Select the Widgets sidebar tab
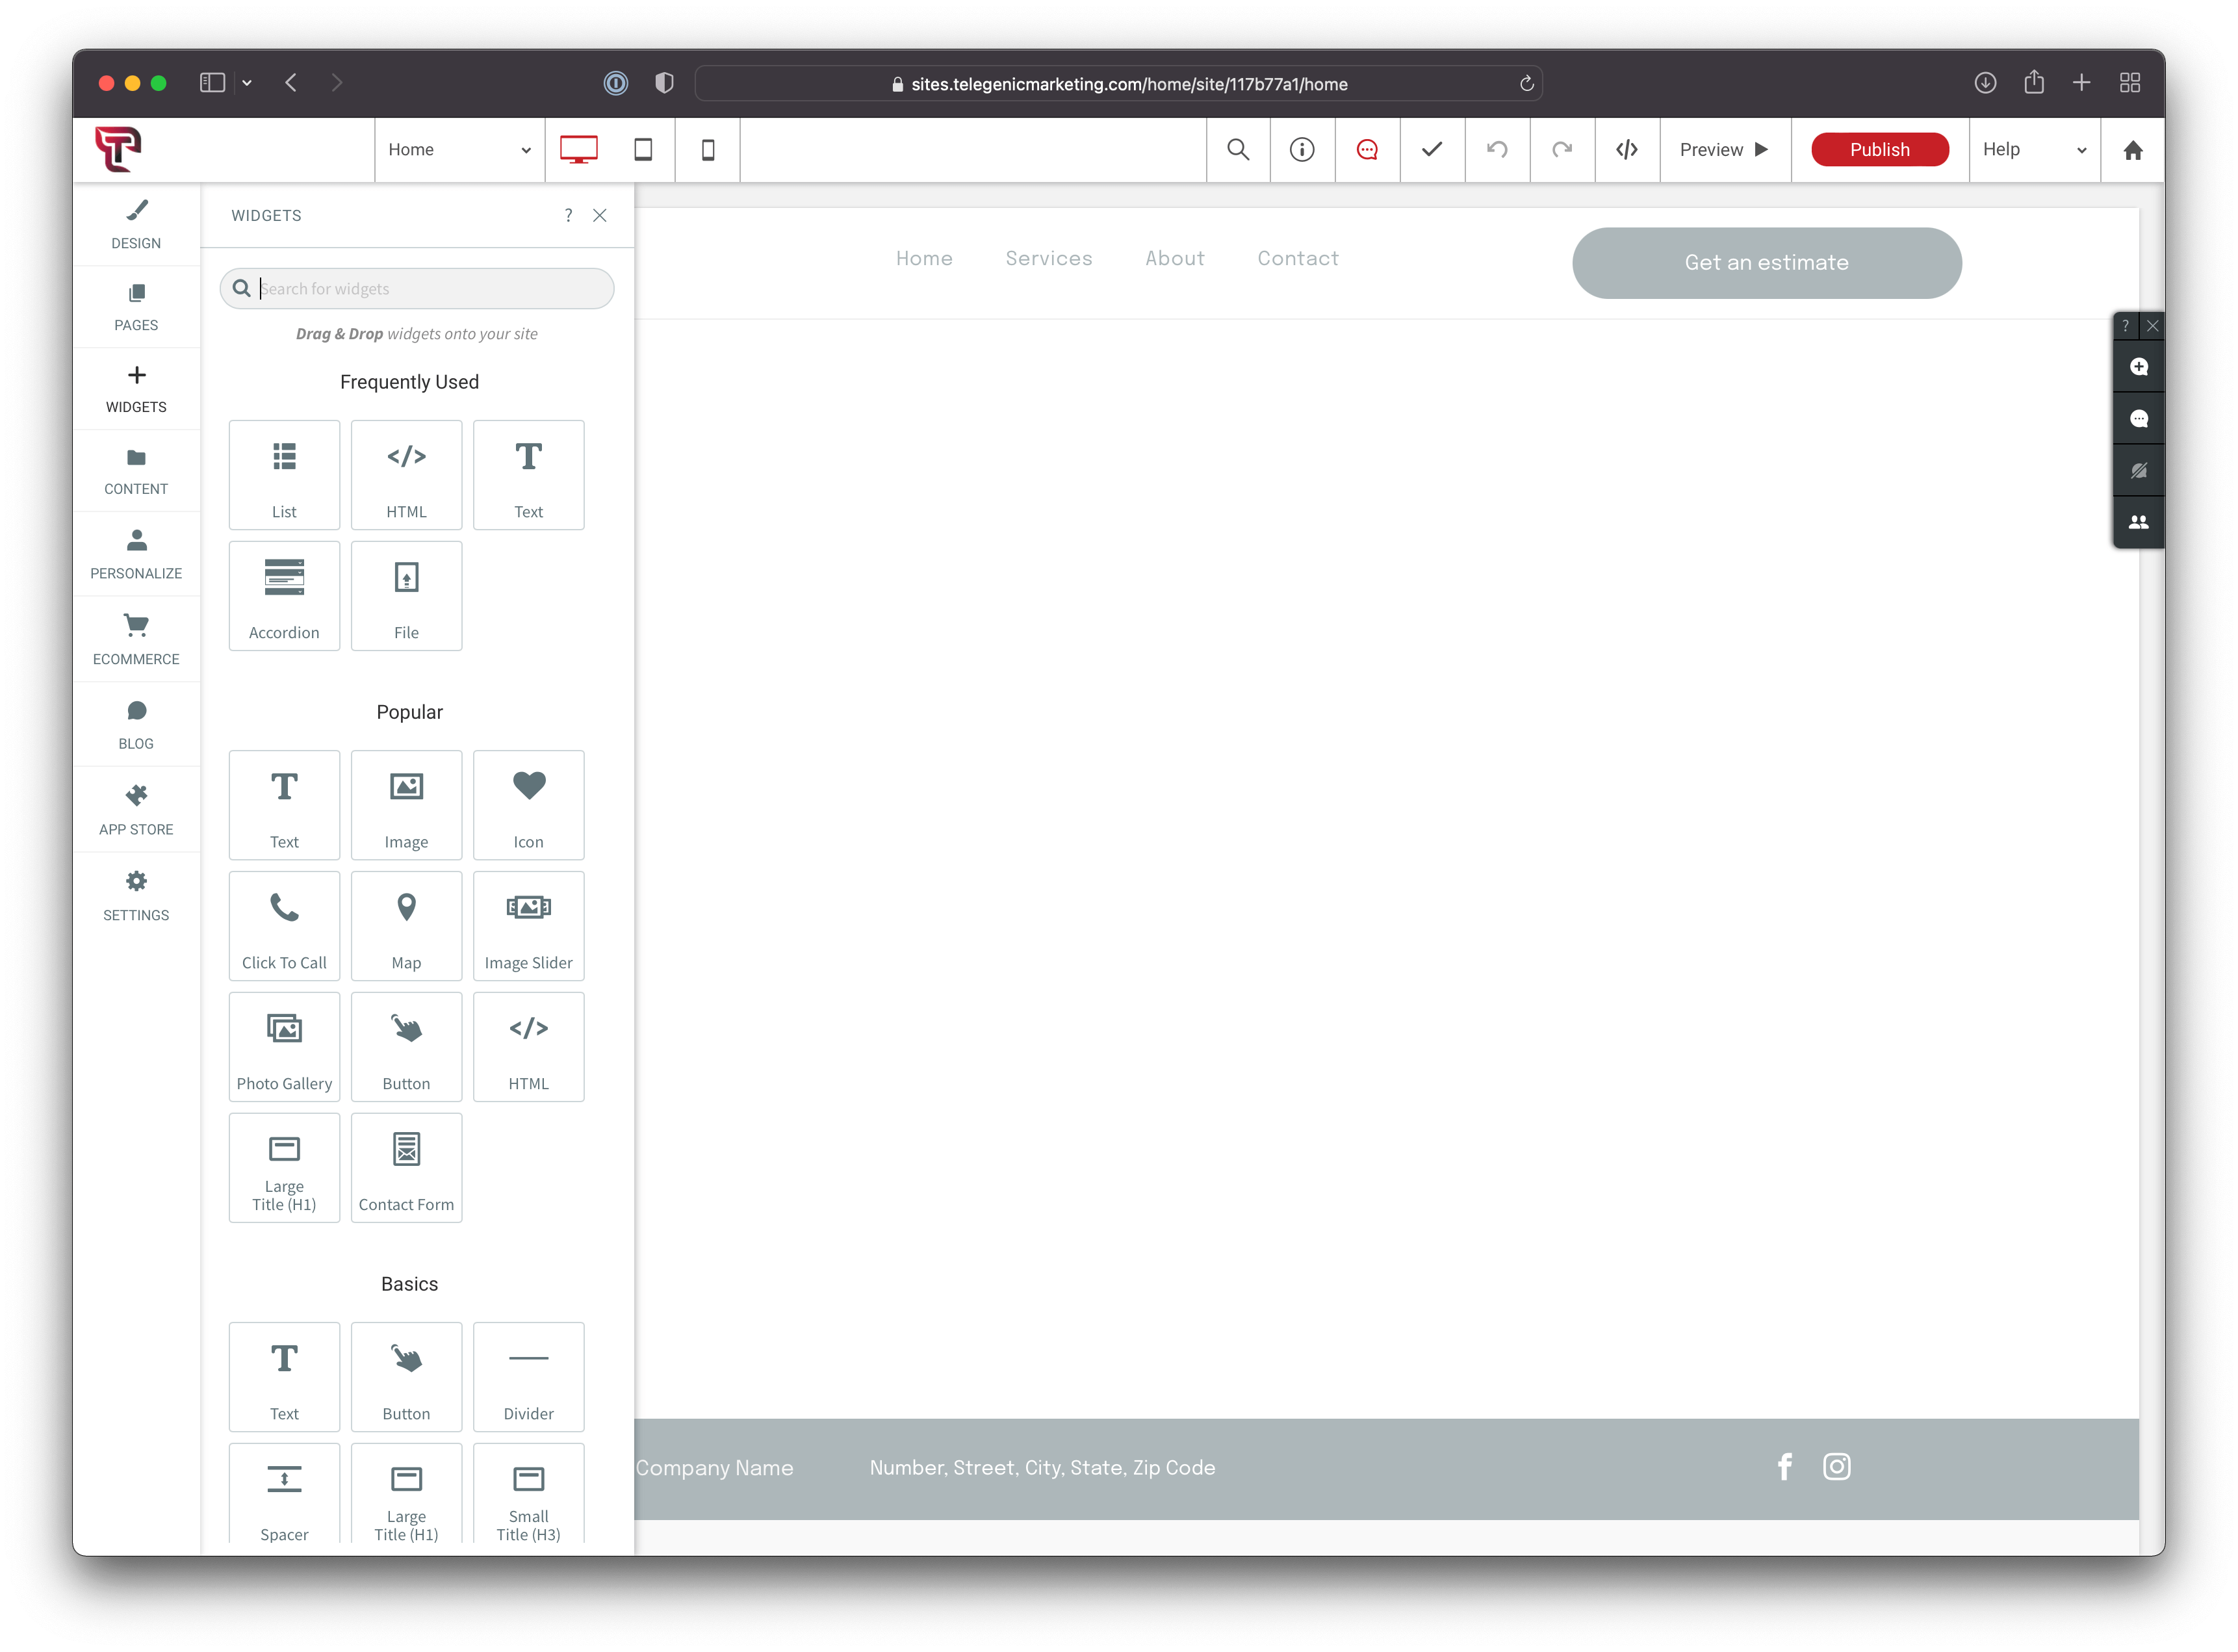The height and width of the screenshot is (1652, 2238). 136,389
